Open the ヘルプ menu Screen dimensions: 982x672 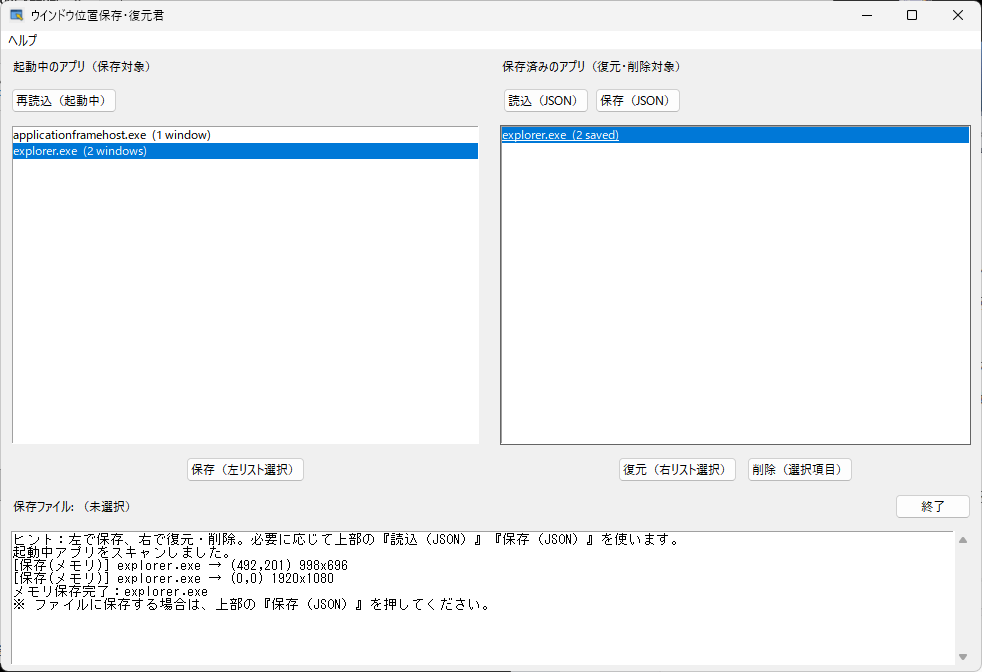click(x=23, y=40)
